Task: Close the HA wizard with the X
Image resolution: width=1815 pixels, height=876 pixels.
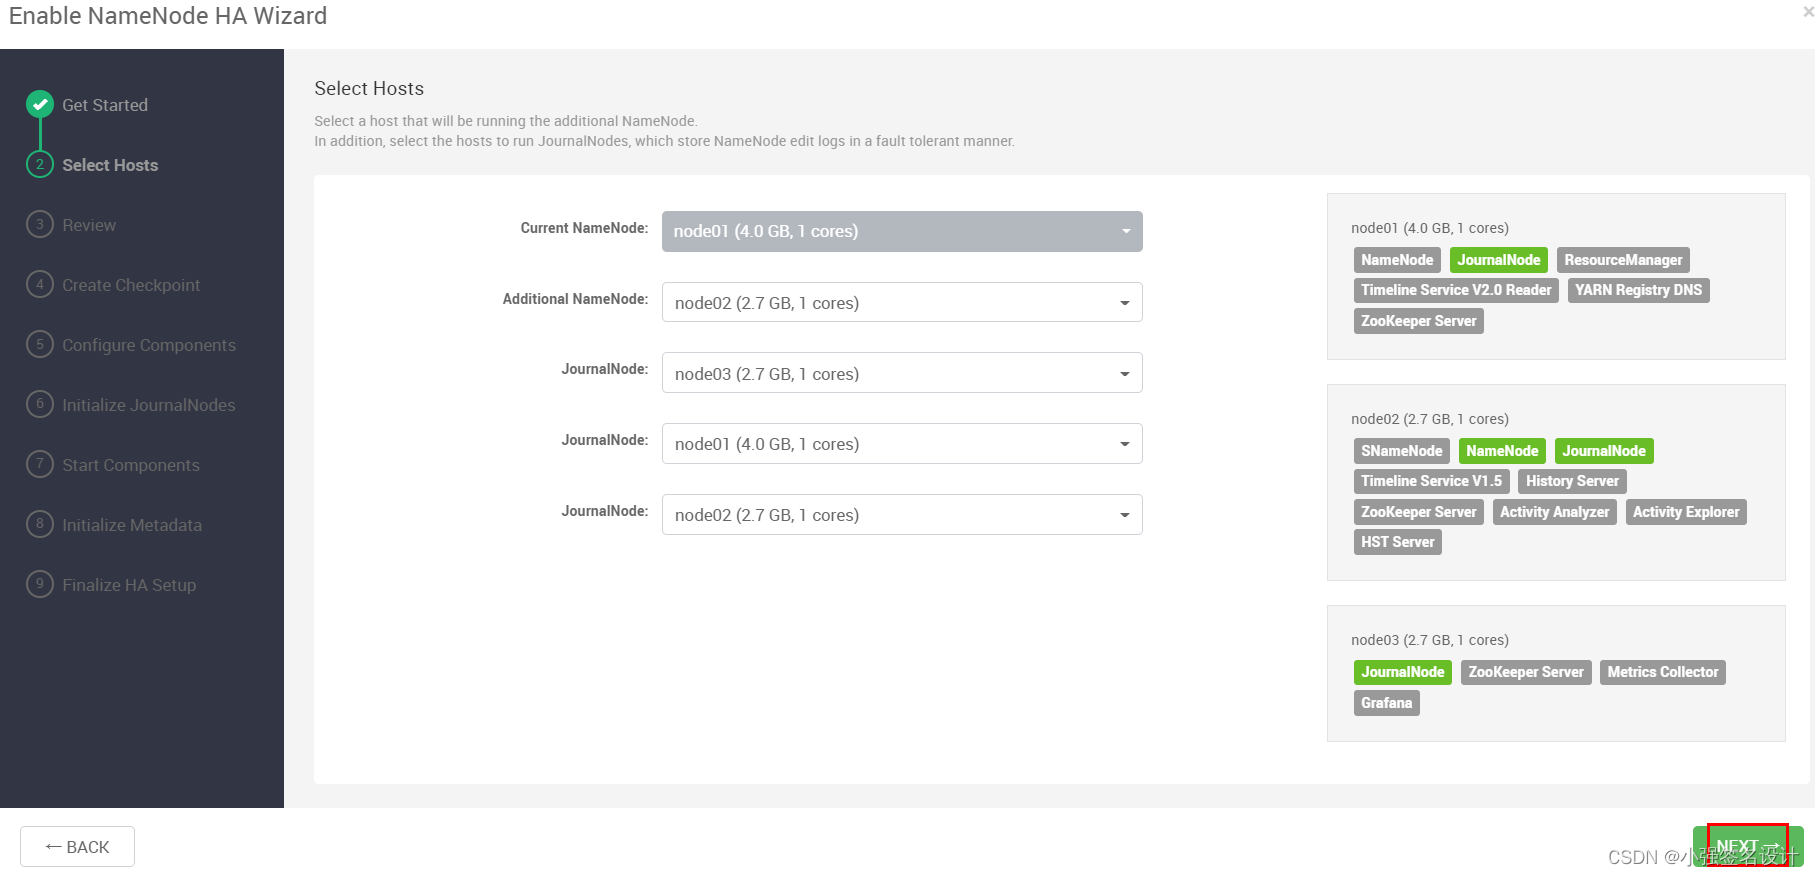Action: coord(1807,13)
